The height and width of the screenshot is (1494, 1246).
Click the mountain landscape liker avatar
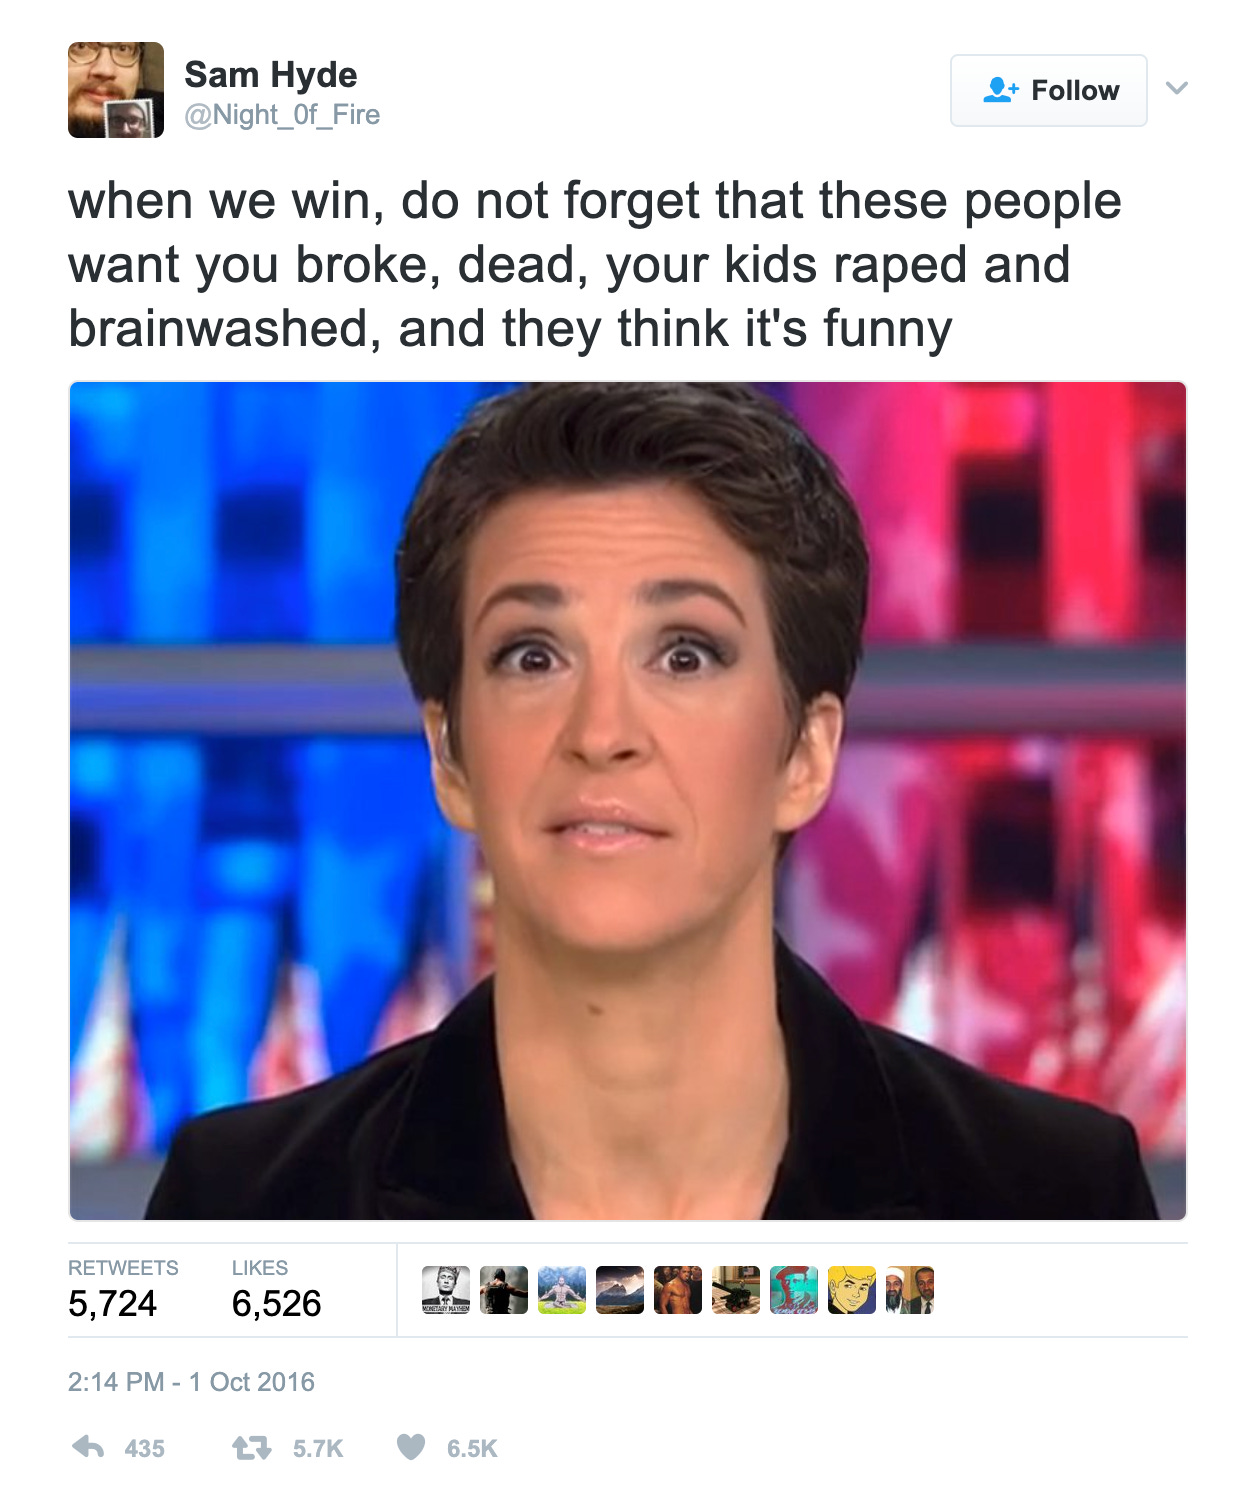pos(620,1290)
